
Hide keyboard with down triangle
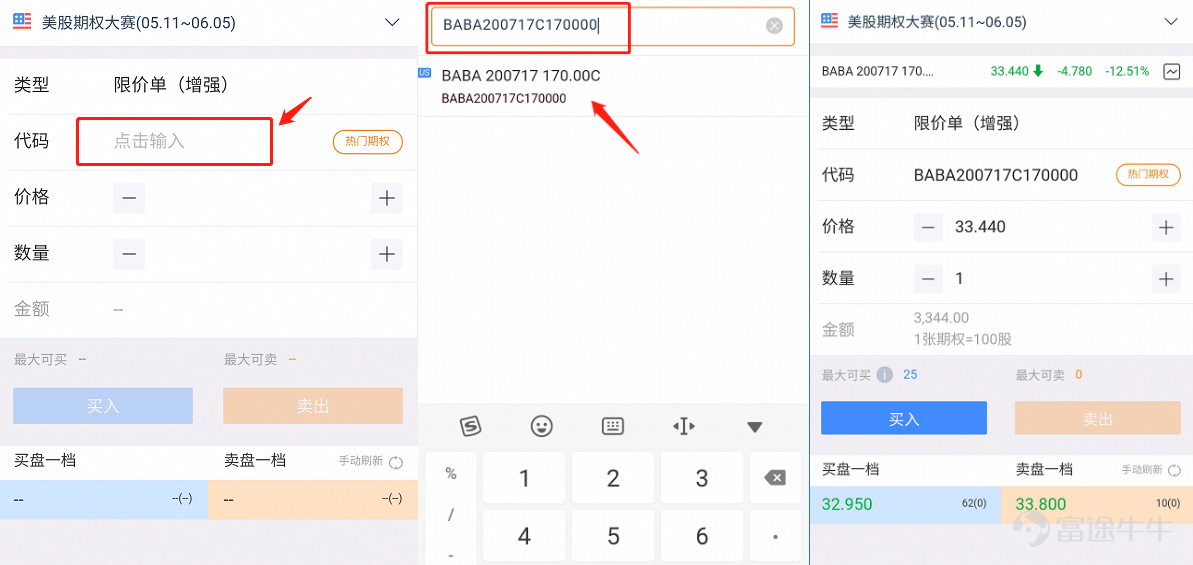(755, 427)
